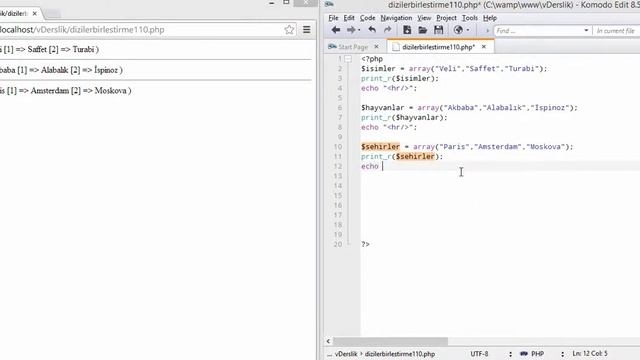Open the browser hamburger menu
The height and width of the screenshot is (360, 640).
tap(307, 29)
